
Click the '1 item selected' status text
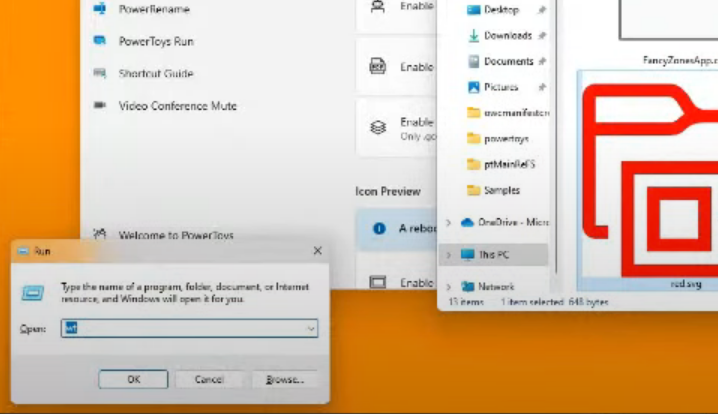point(532,302)
